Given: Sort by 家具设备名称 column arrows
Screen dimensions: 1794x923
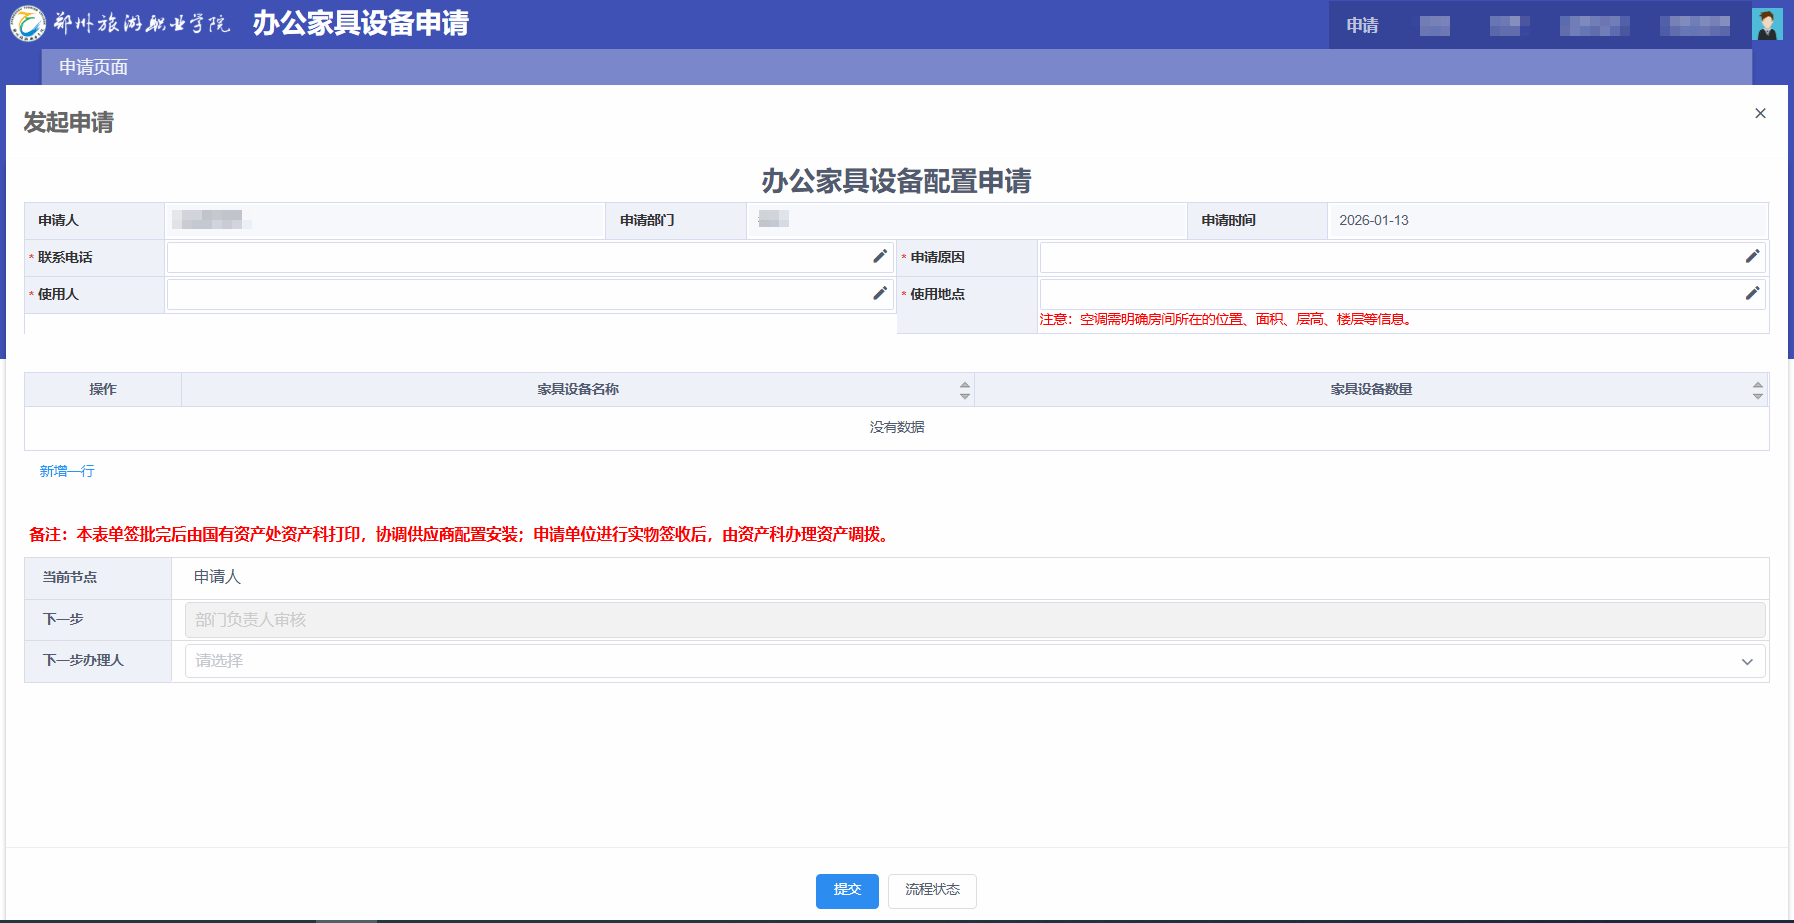Looking at the screenshot, I should tap(964, 390).
